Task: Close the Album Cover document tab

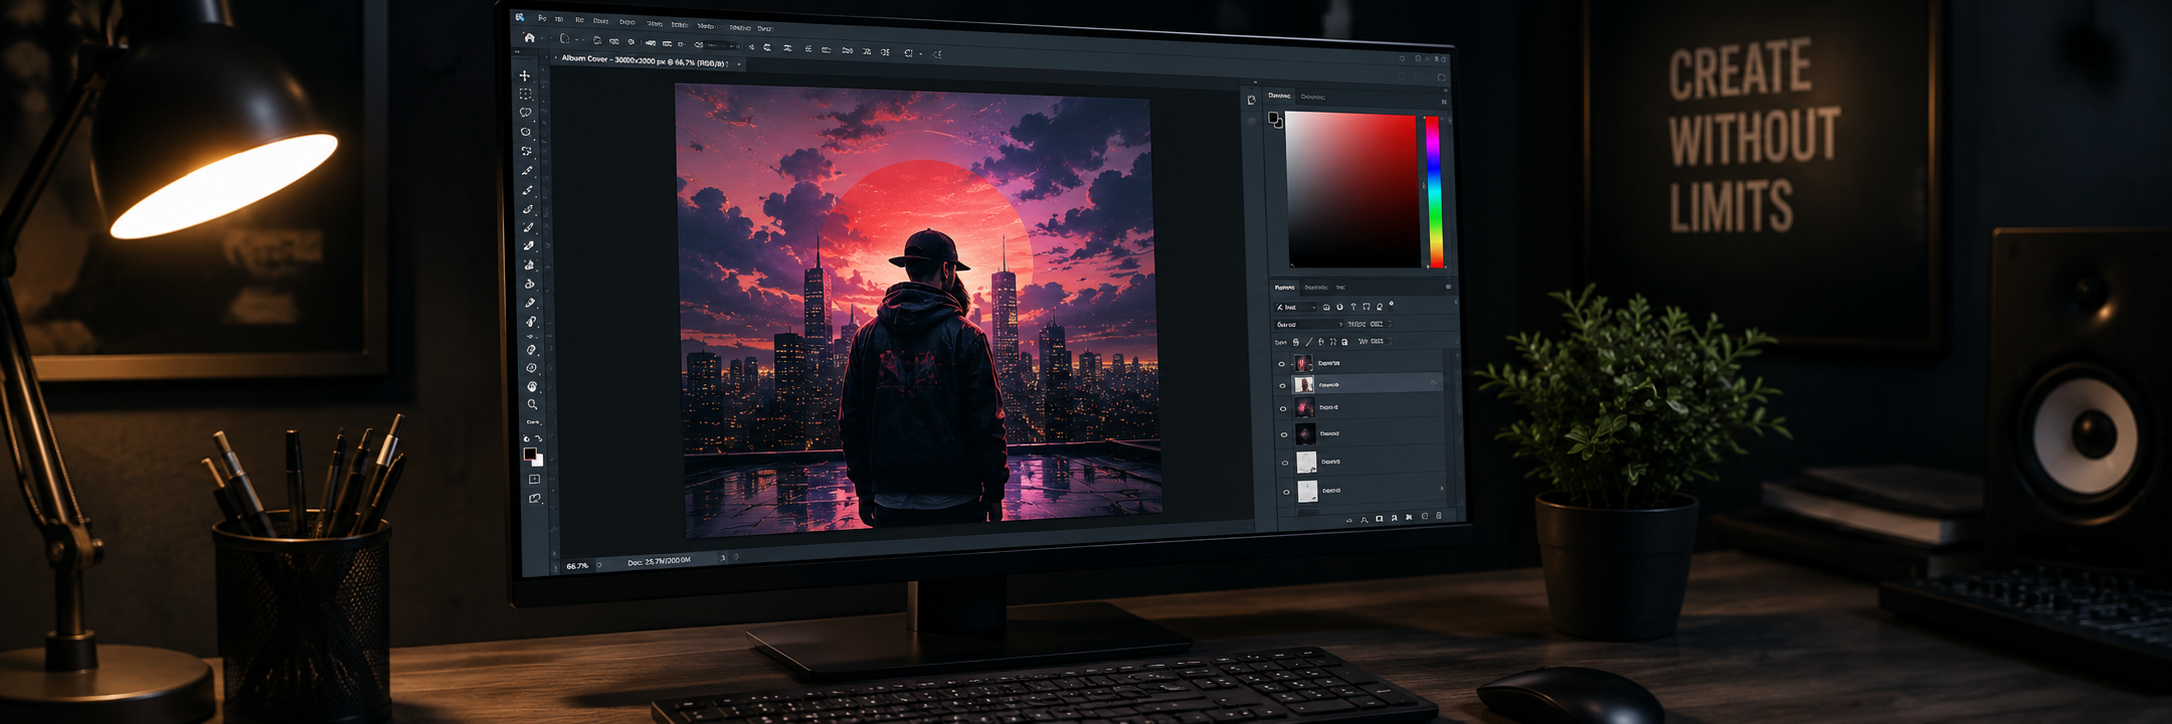Action: (x=739, y=64)
